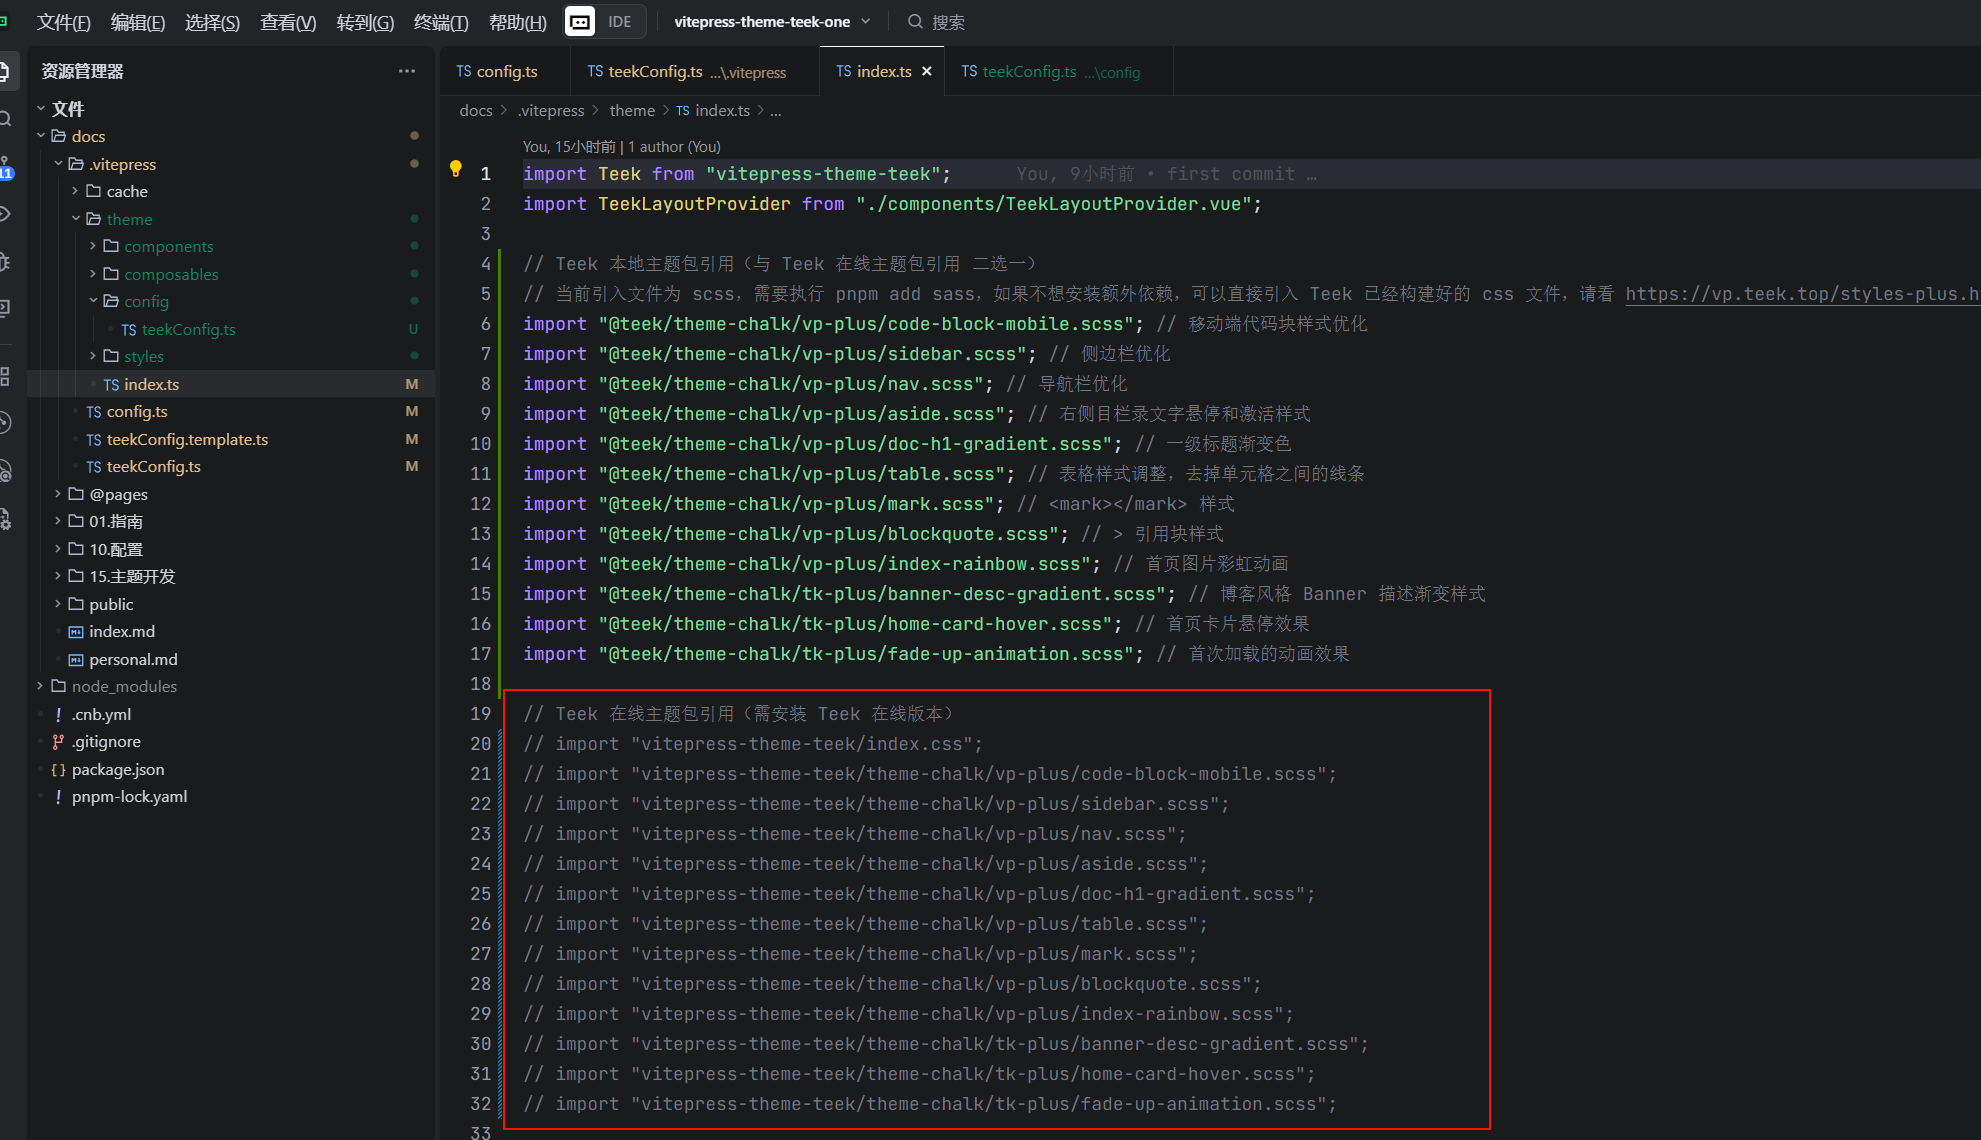Open the Search view in activity bar
Viewport: 1981px width, 1140px height.
click(6, 119)
